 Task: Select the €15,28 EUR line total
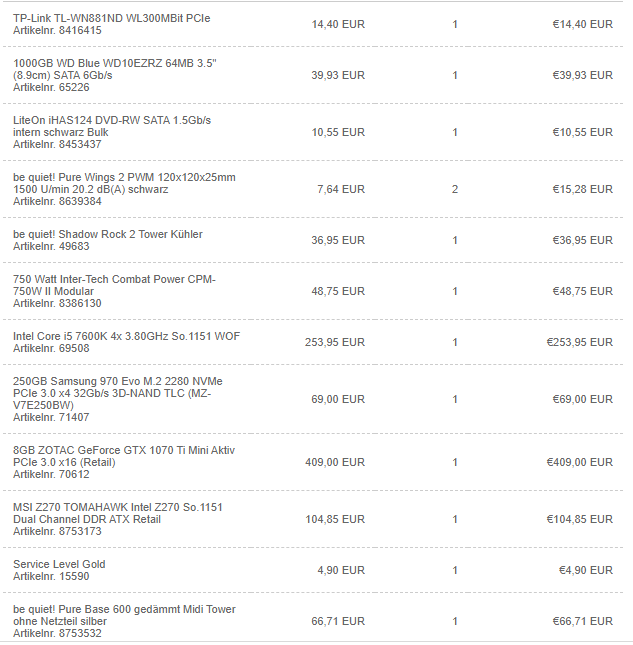[x=582, y=189]
